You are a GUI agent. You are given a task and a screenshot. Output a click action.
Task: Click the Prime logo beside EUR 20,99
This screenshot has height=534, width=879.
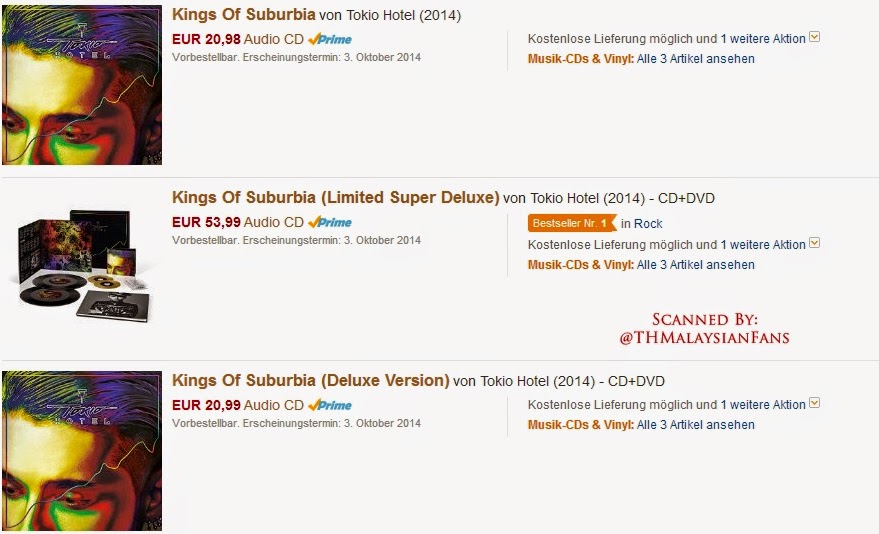(x=330, y=405)
